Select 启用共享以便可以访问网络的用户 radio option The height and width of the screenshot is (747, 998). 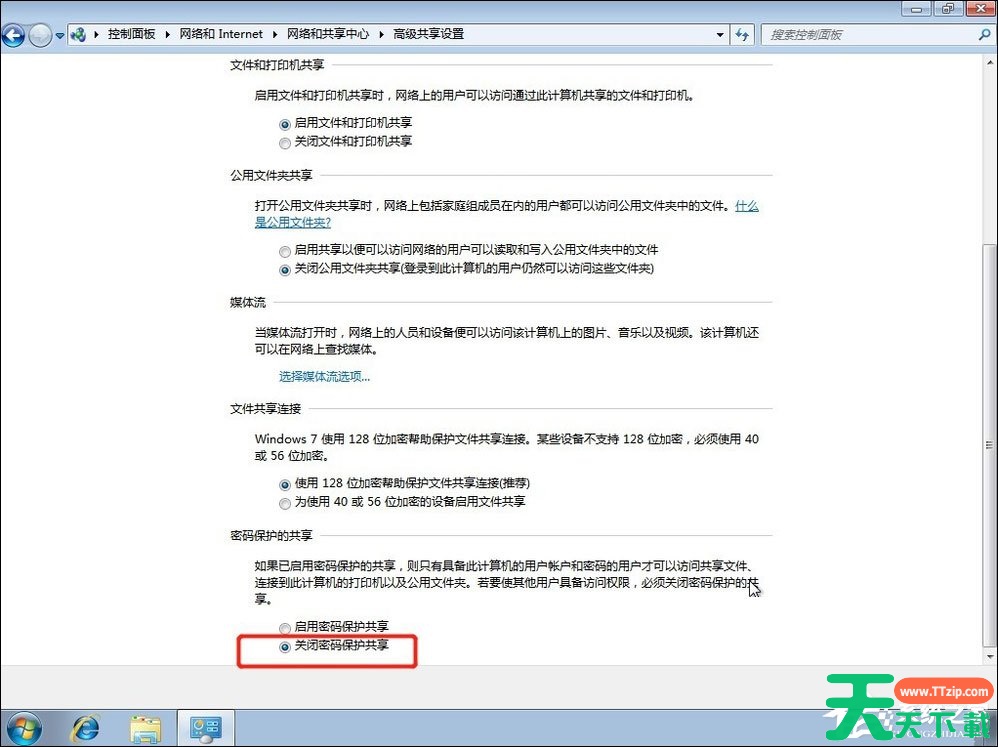285,251
